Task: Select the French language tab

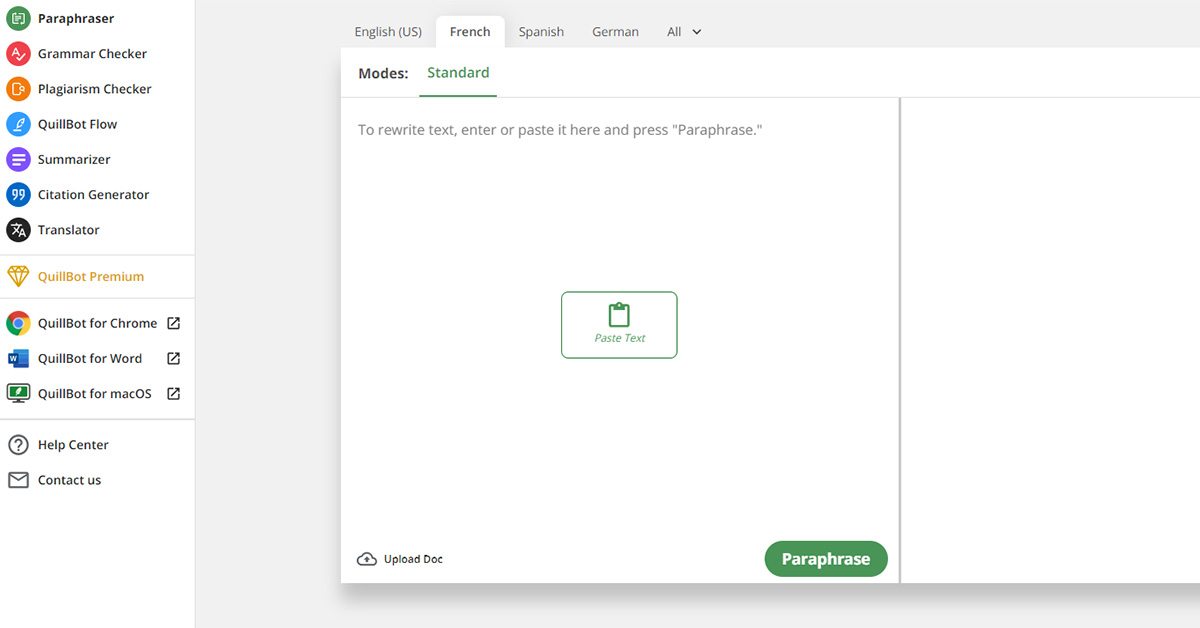Action: [470, 32]
